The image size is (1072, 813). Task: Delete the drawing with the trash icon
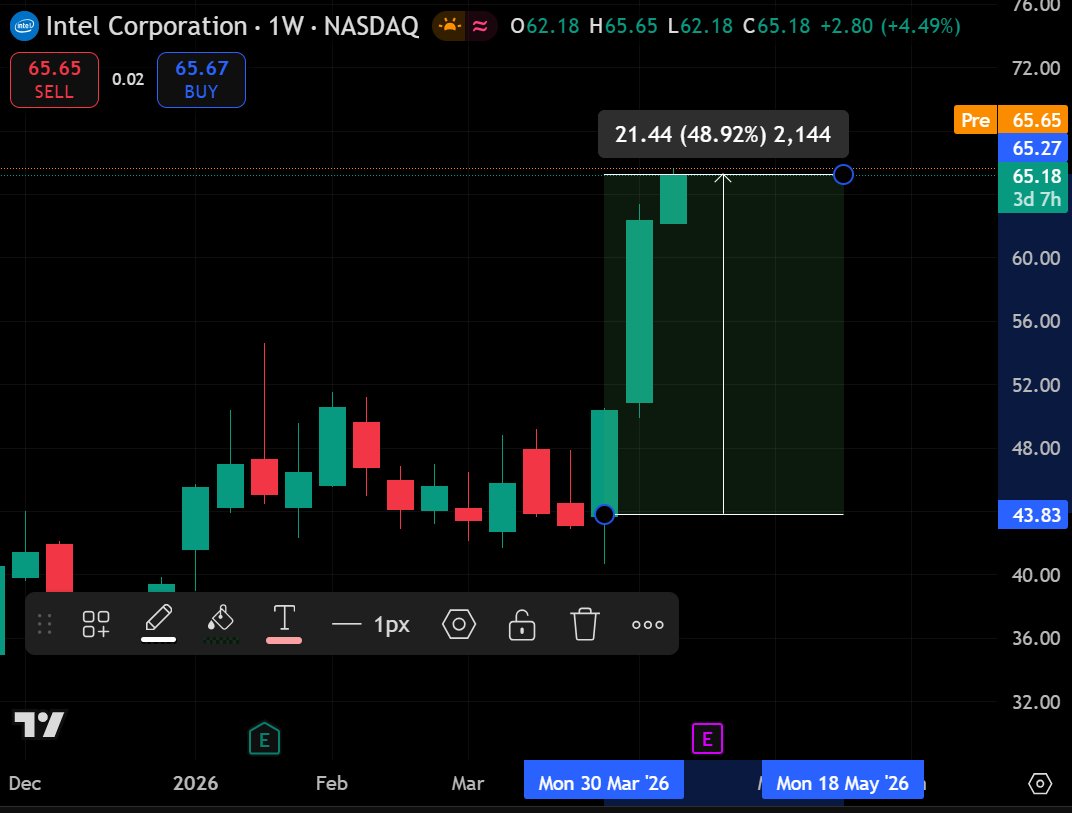(585, 624)
